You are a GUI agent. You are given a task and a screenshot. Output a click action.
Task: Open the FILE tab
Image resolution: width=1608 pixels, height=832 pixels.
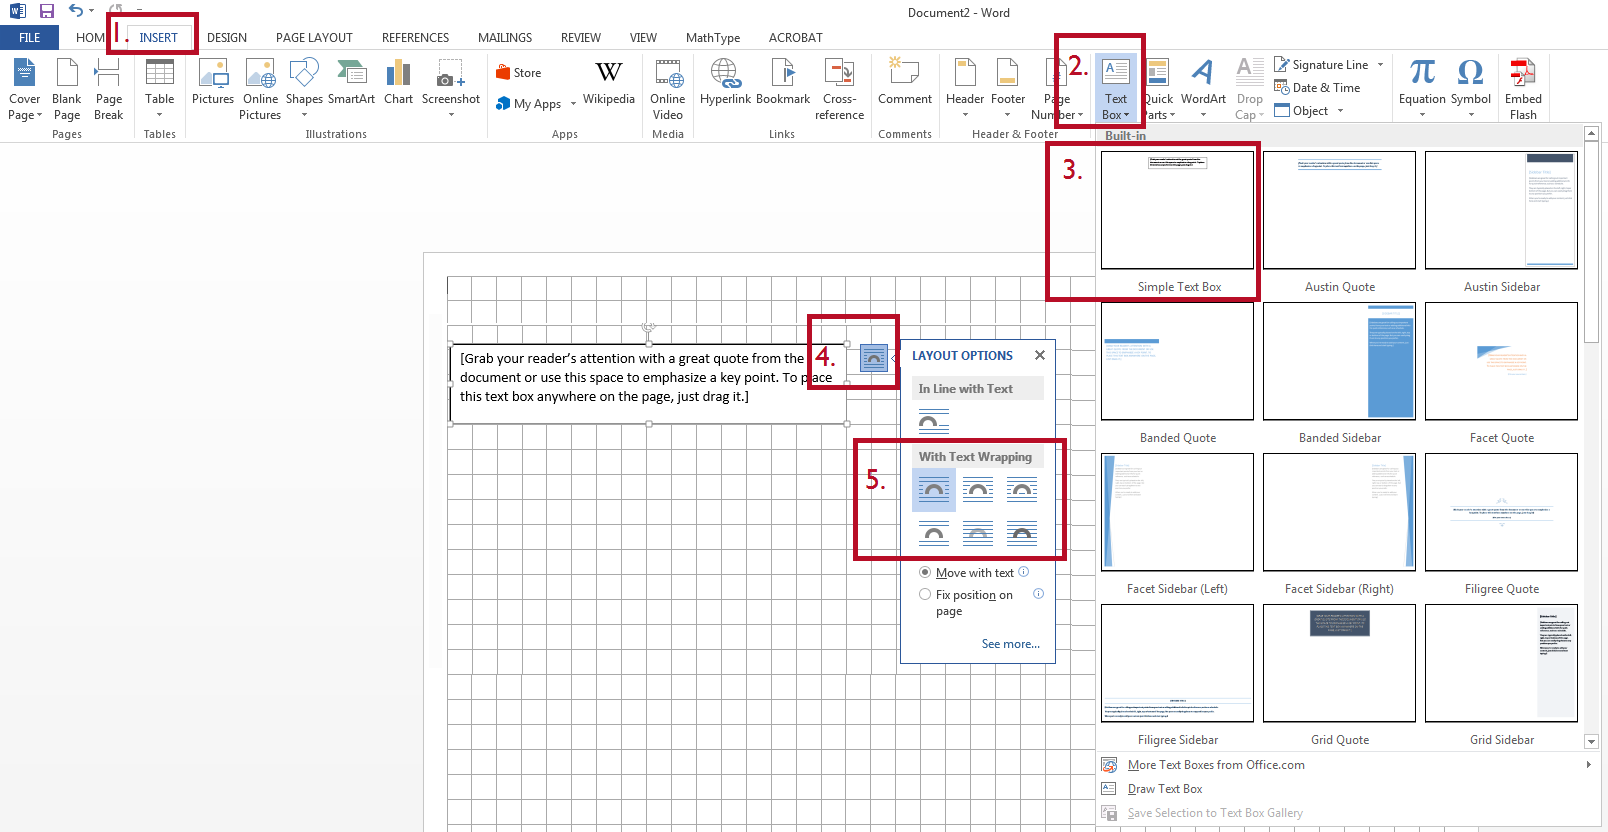(30, 38)
